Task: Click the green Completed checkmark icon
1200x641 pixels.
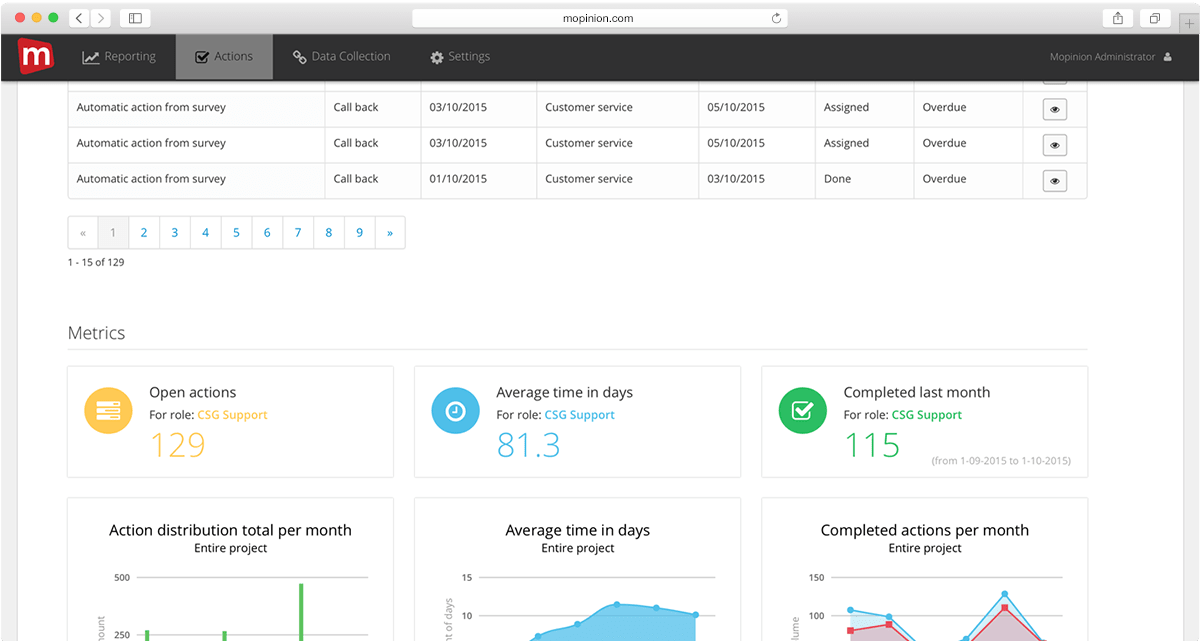Action: 802,411
